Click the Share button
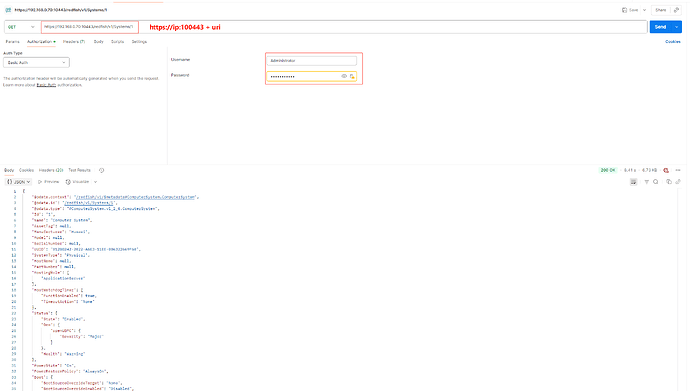The image size is (690, 391). point(661,10)
